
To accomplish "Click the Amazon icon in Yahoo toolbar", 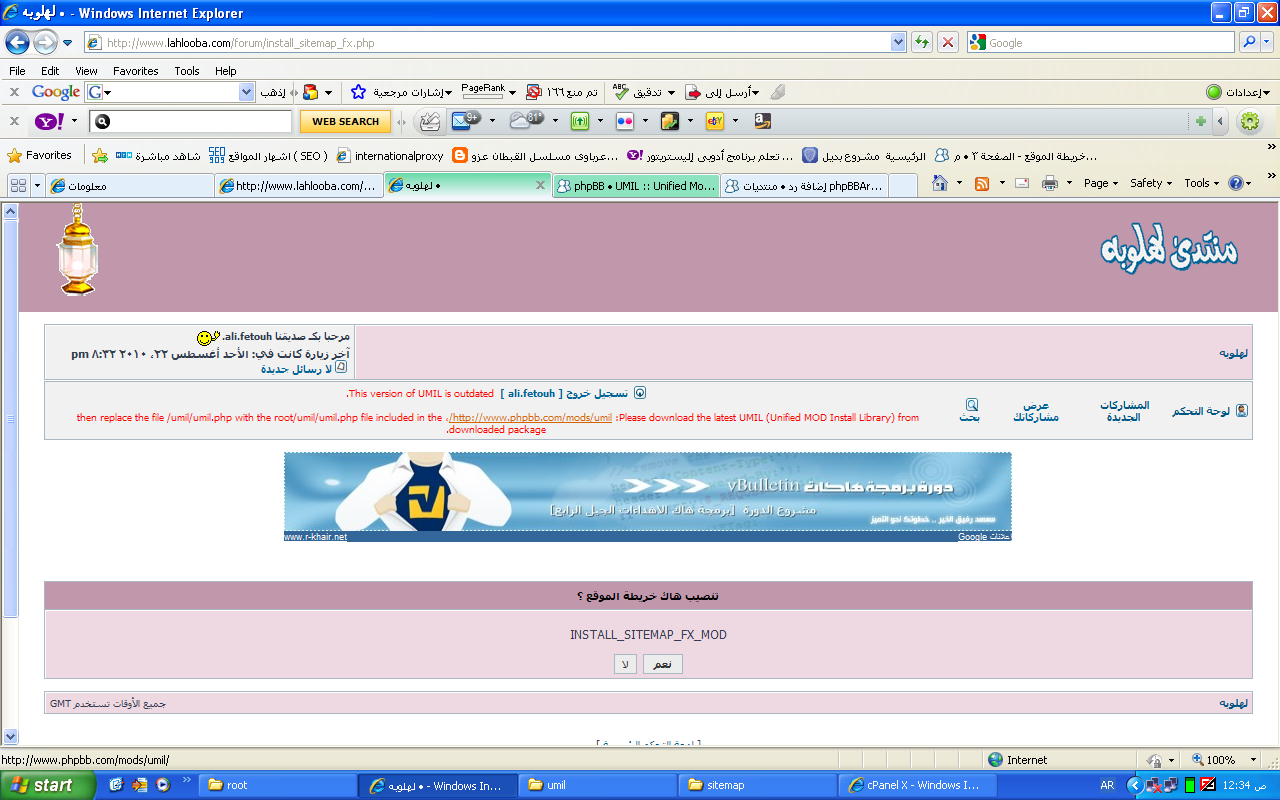I will click(763, 121).
